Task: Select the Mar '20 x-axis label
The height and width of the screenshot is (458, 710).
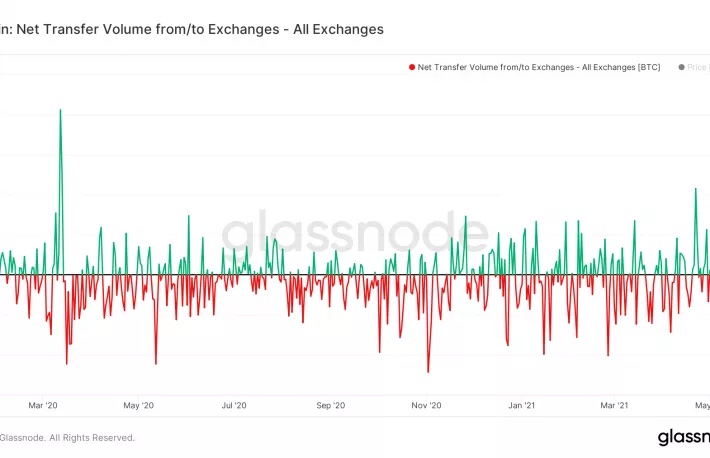Action: (43, 405)
